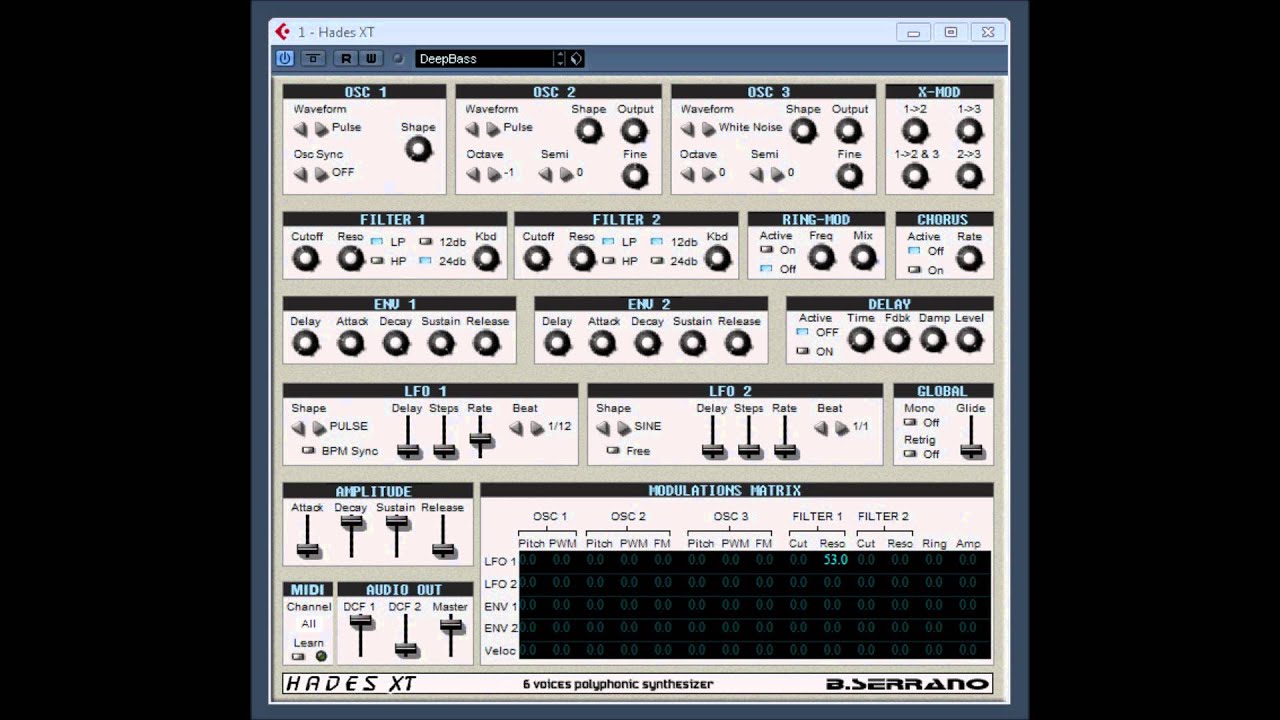Screen dimensions: 1280x720
Task: Select 24db slope on Filter 1
Action: (426, 261)
